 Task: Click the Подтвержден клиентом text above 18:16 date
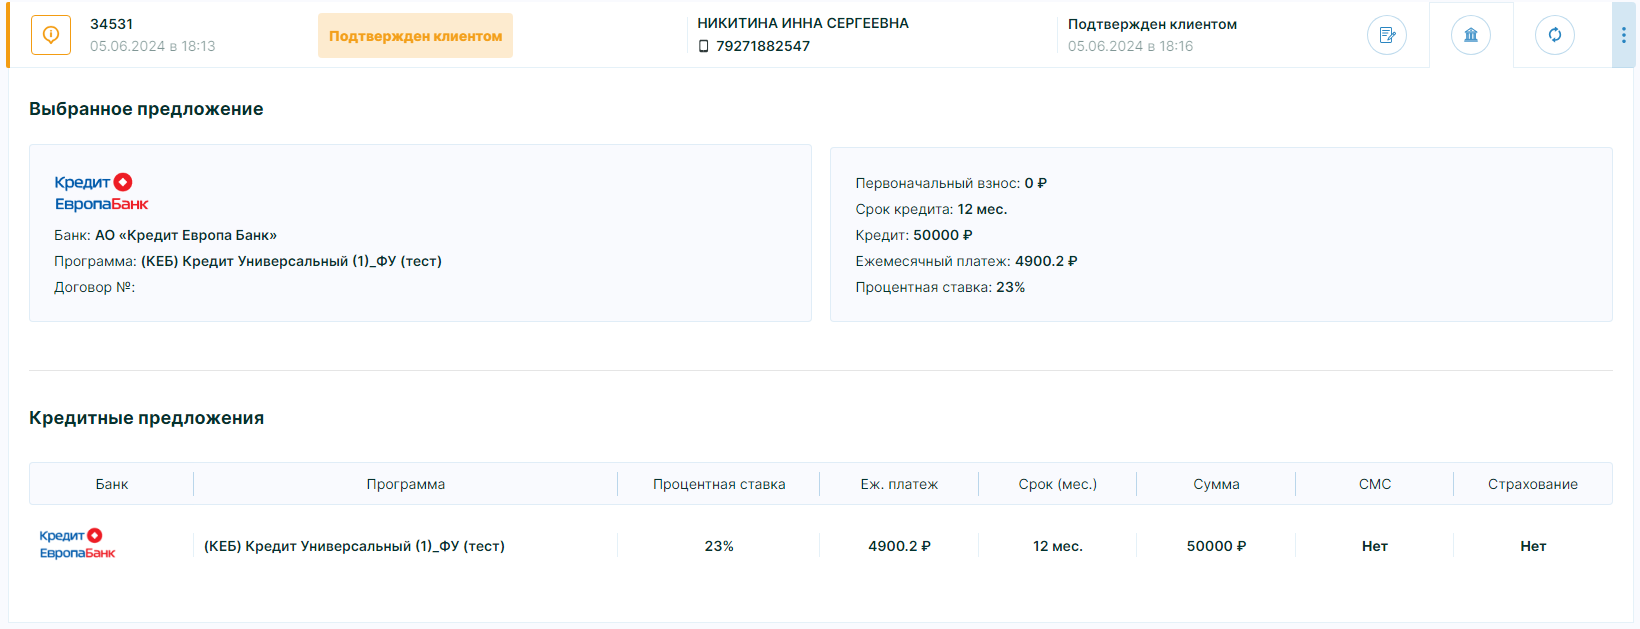(x=1152, y=24)
